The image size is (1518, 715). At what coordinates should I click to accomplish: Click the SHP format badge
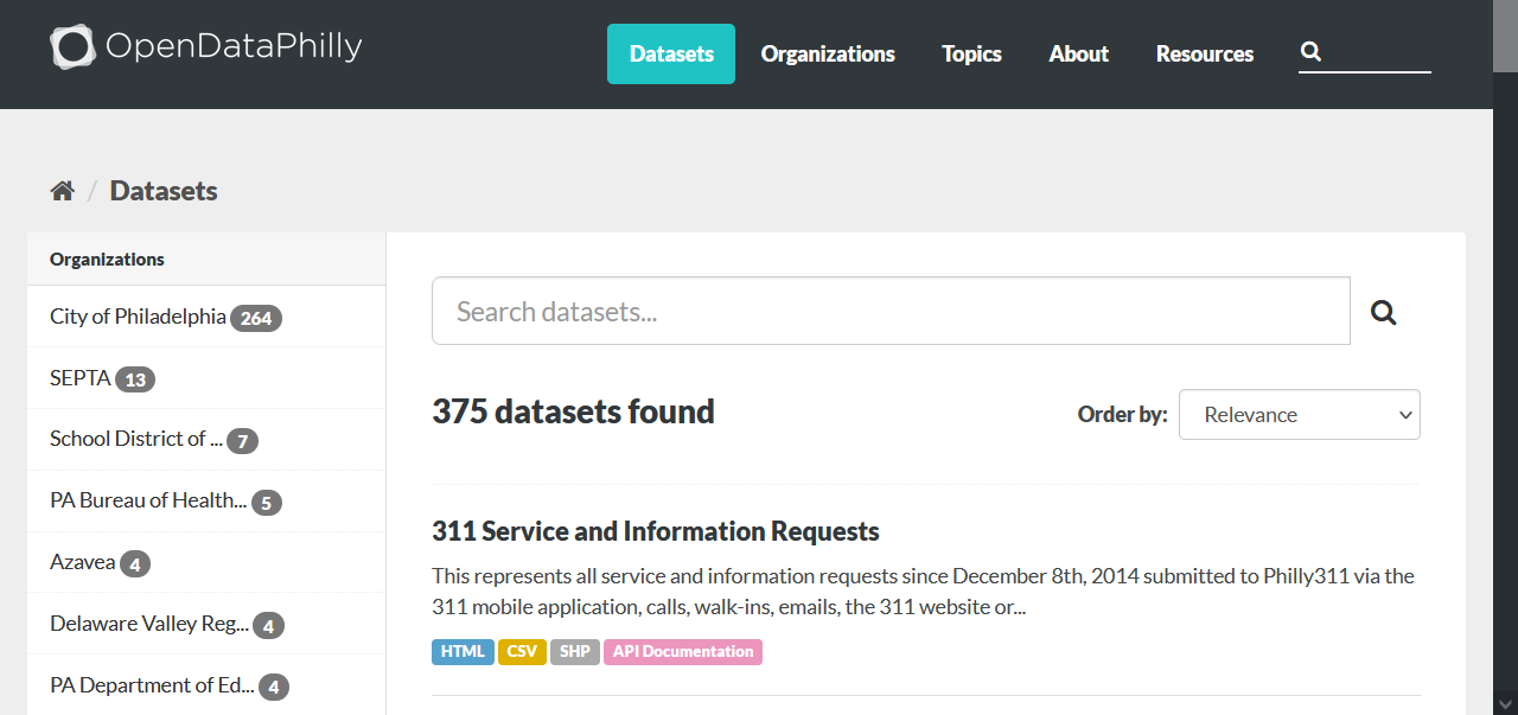tap(575, 652)
